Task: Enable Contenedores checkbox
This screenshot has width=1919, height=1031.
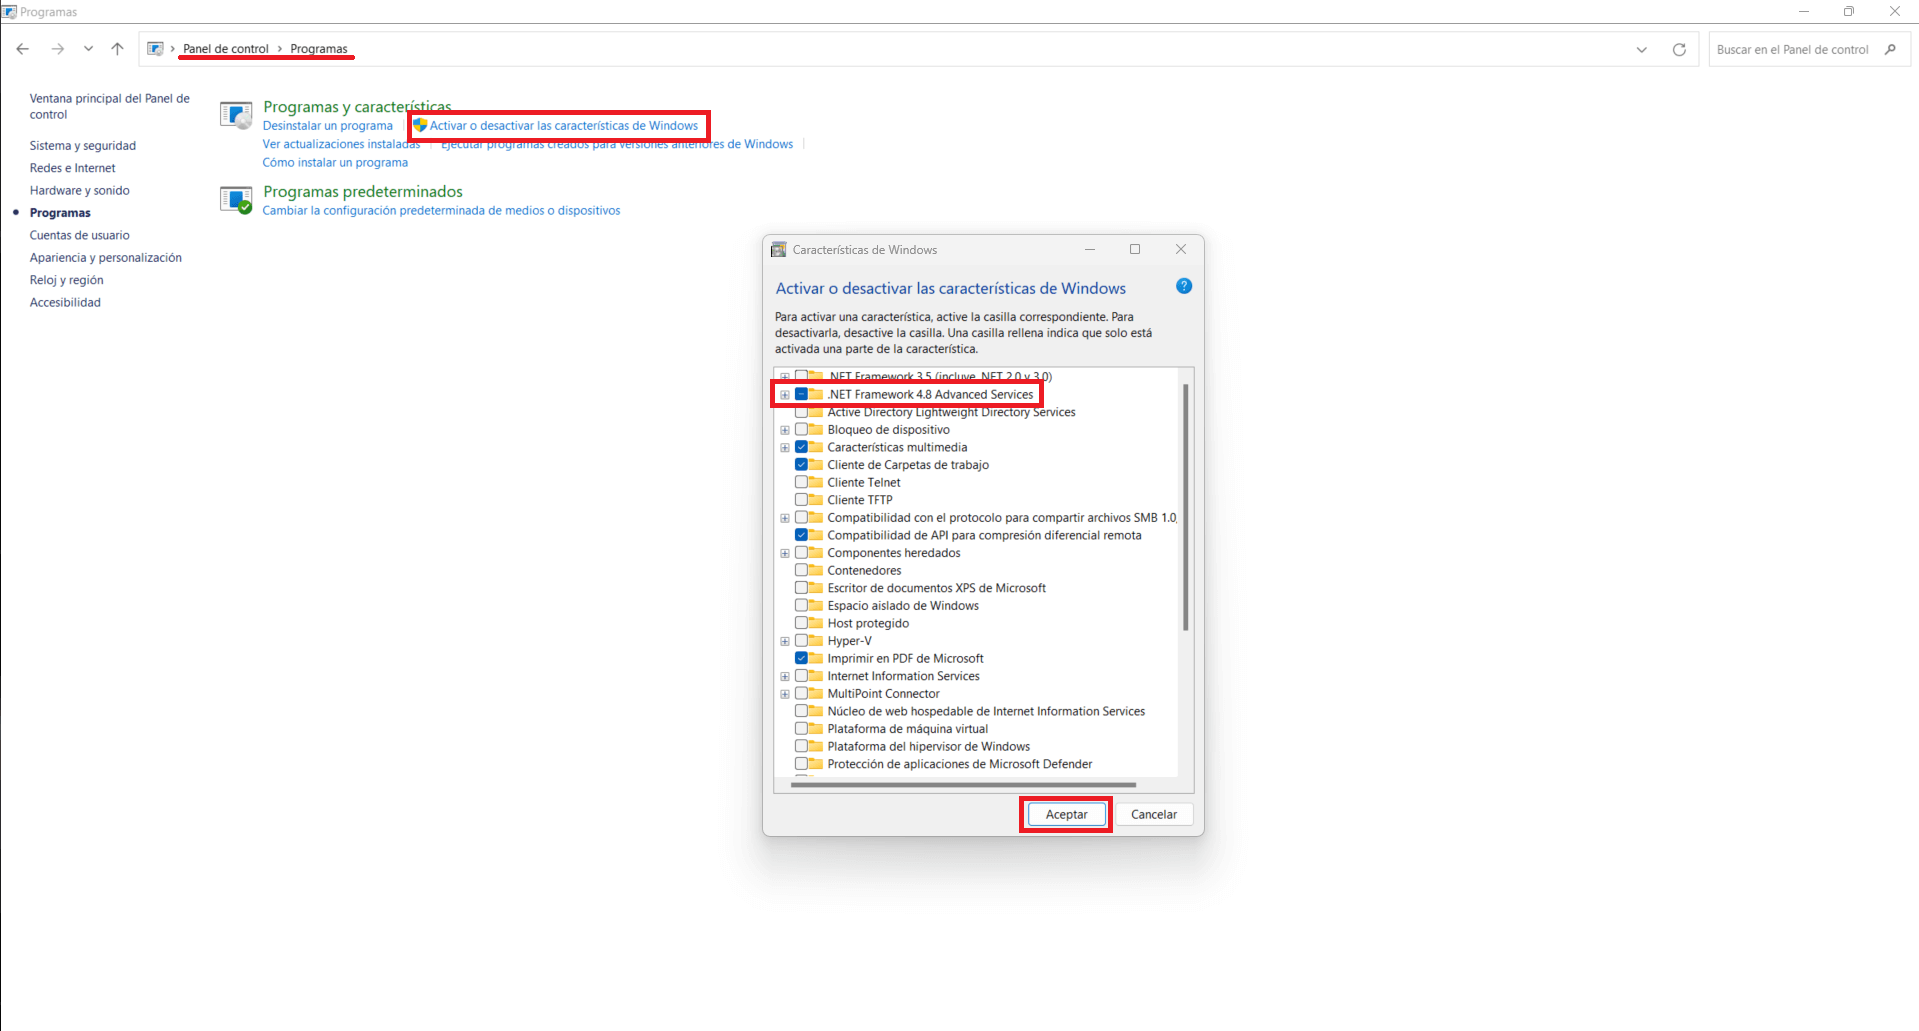Action: (801, 570)
